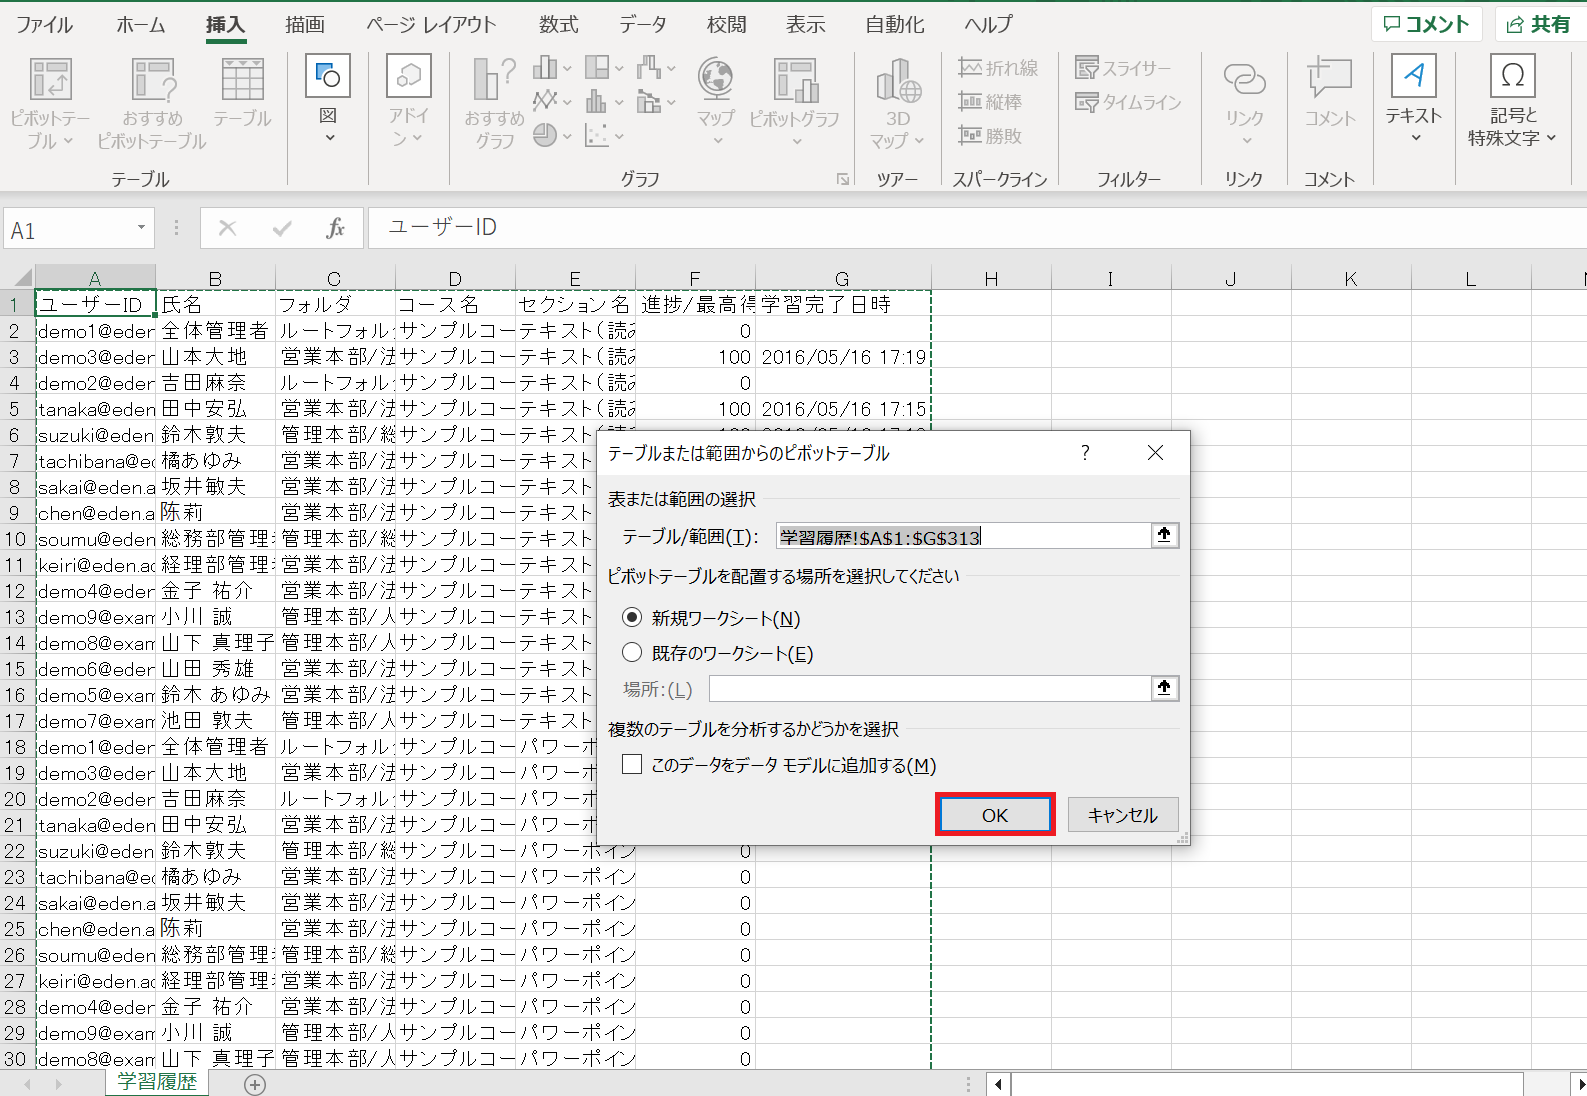1587x1096 pixels.
Task: Open Symbols (記号と特殊文字) button
Action: (x=1512, y=100)
